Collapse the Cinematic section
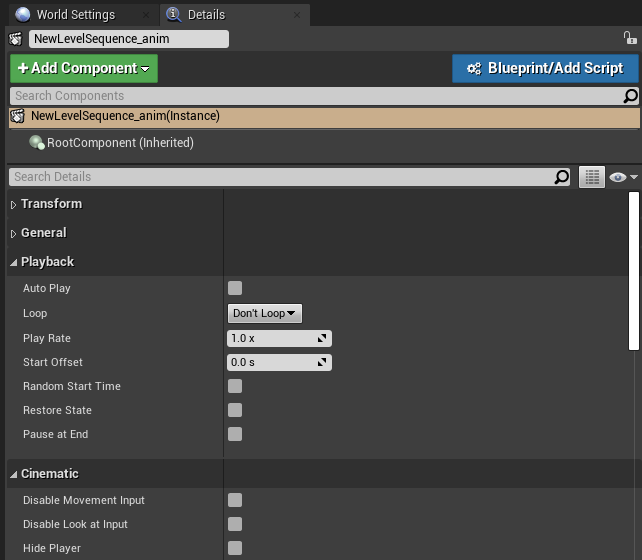 click(x=13, y=474)
